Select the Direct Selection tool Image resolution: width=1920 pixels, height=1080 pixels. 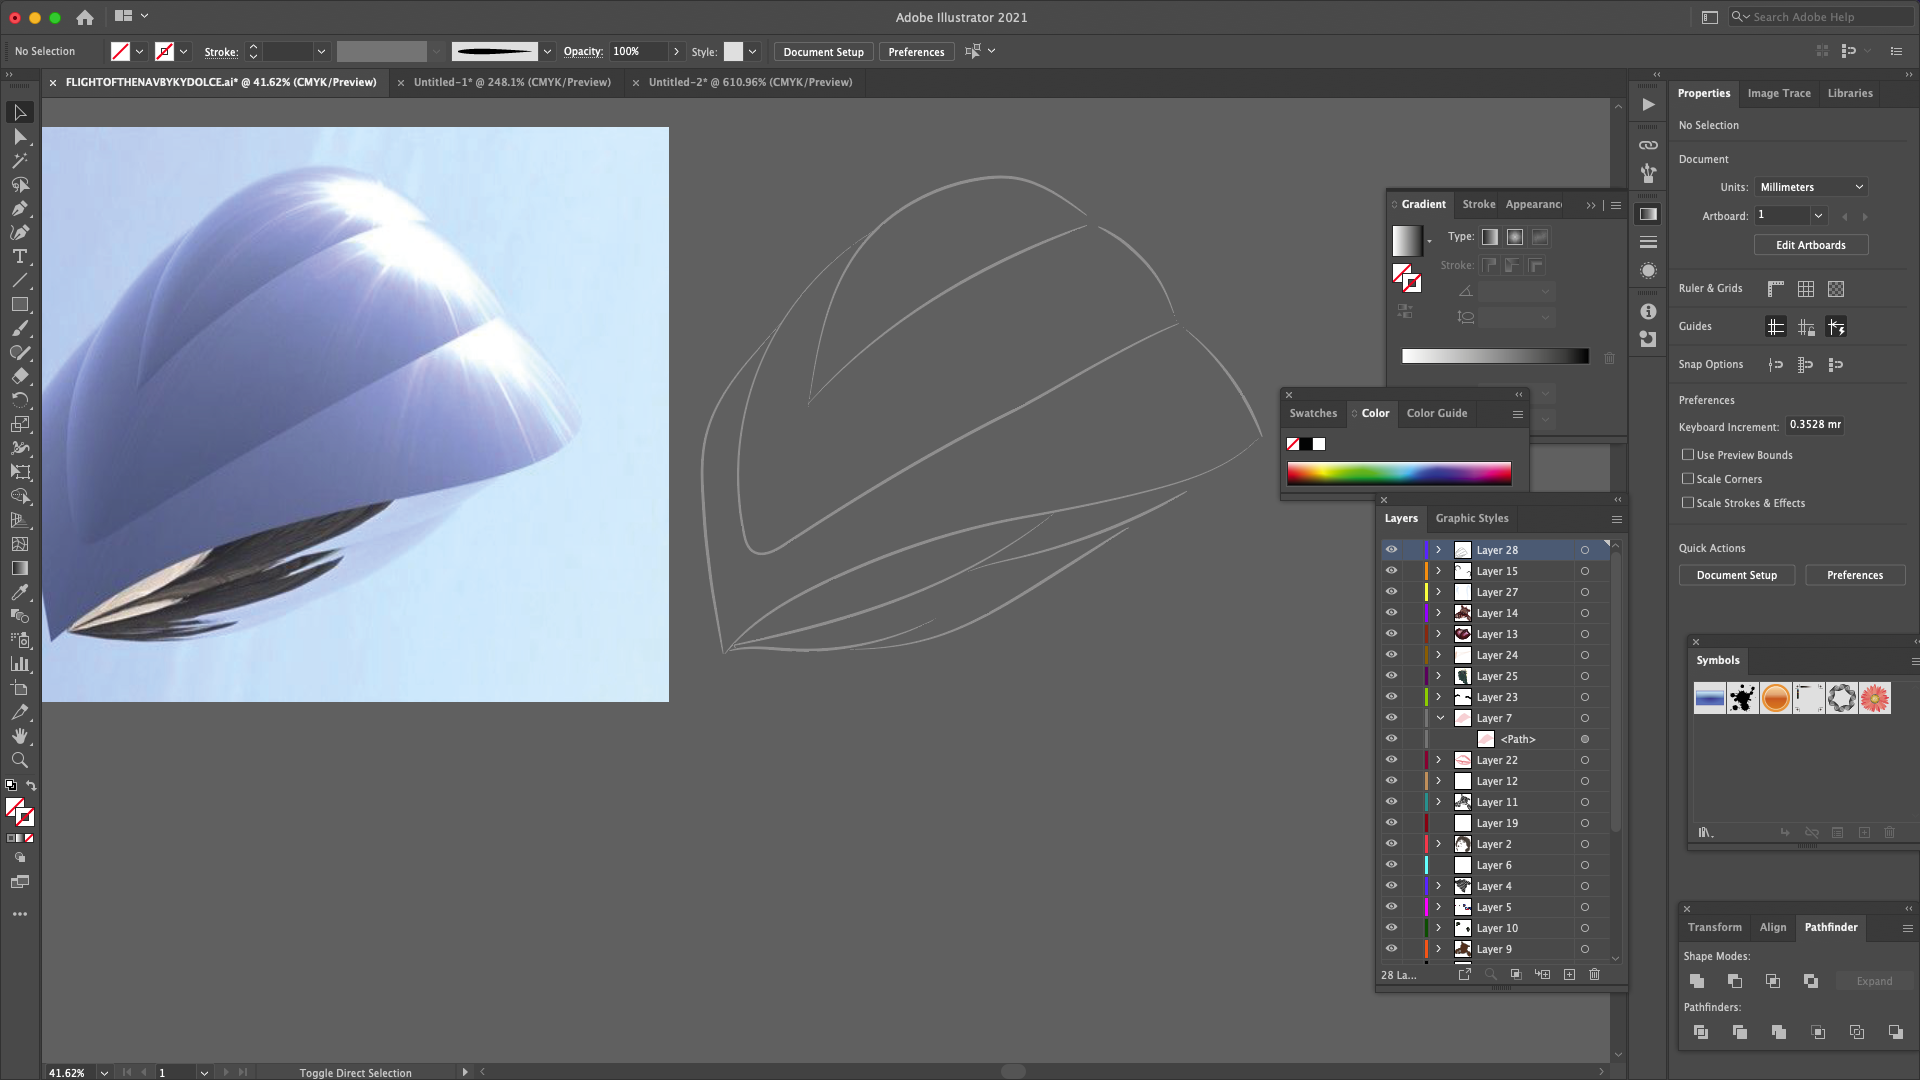click(x=20, y=137)
